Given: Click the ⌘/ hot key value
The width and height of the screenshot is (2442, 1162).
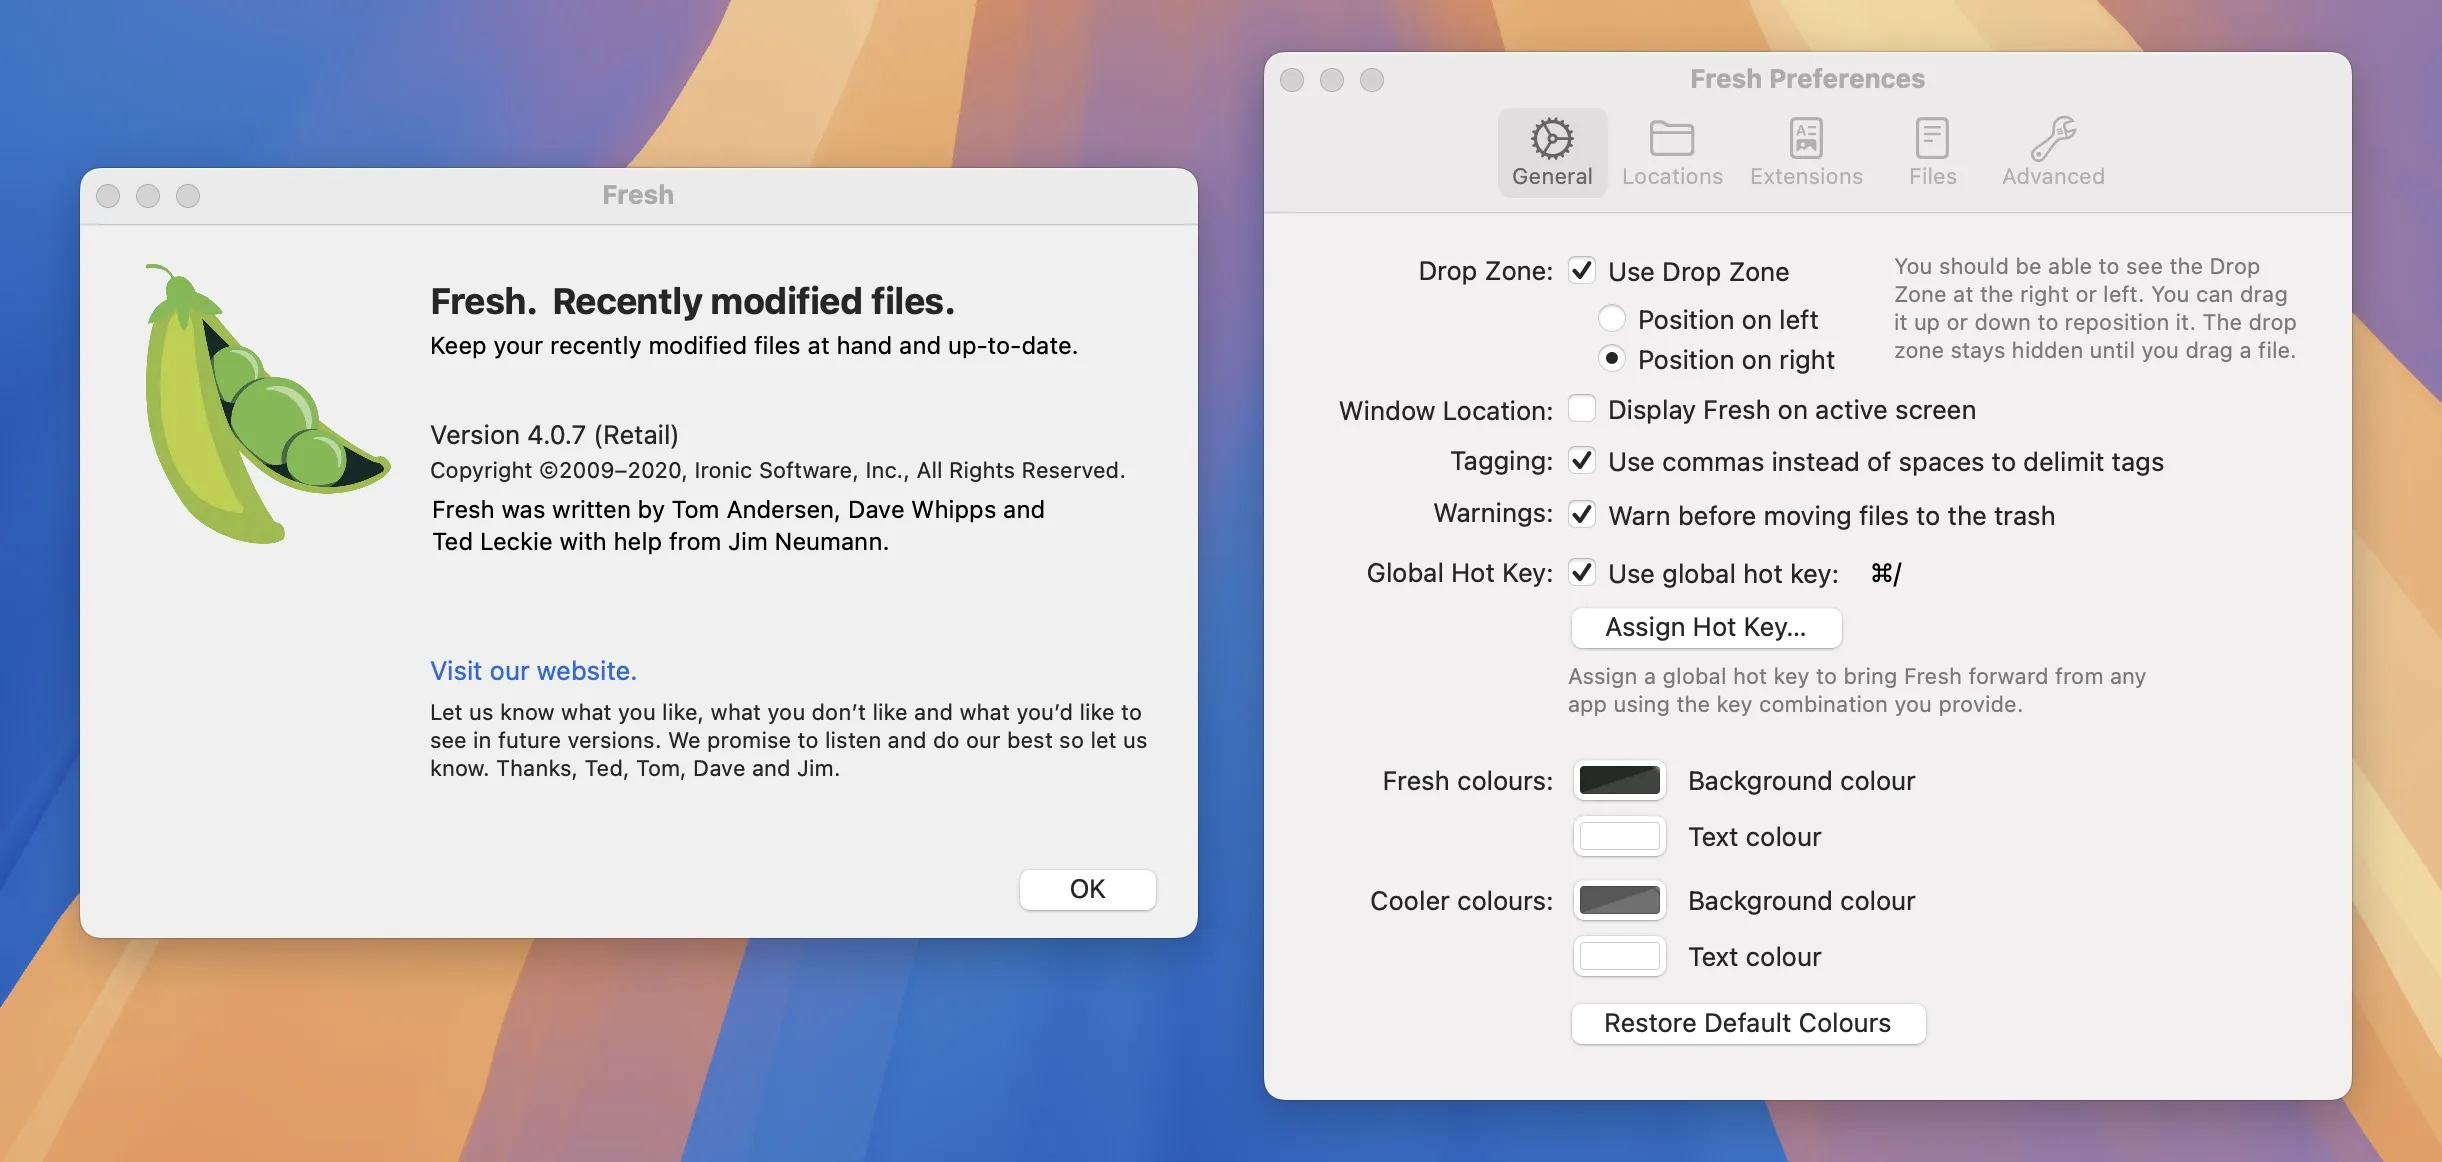Looking at the screenshot, I should [1885, 573].
